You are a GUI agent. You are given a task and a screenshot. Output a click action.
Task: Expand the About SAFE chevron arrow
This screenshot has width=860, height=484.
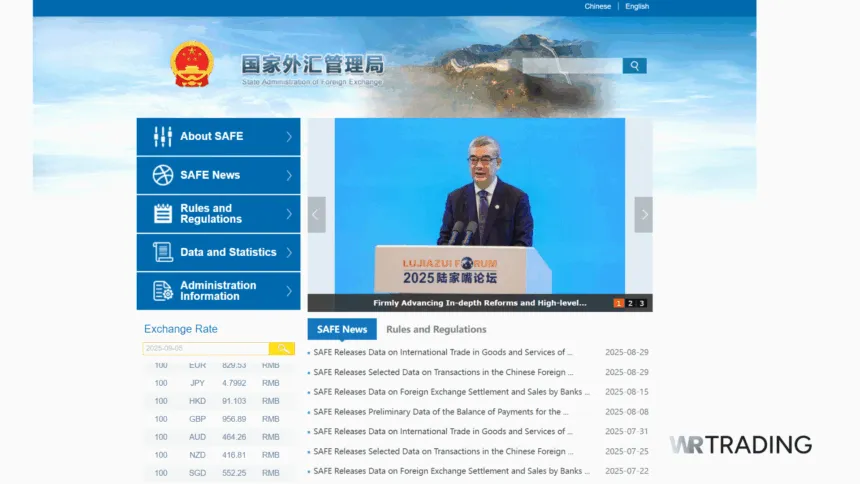(289, 137)
